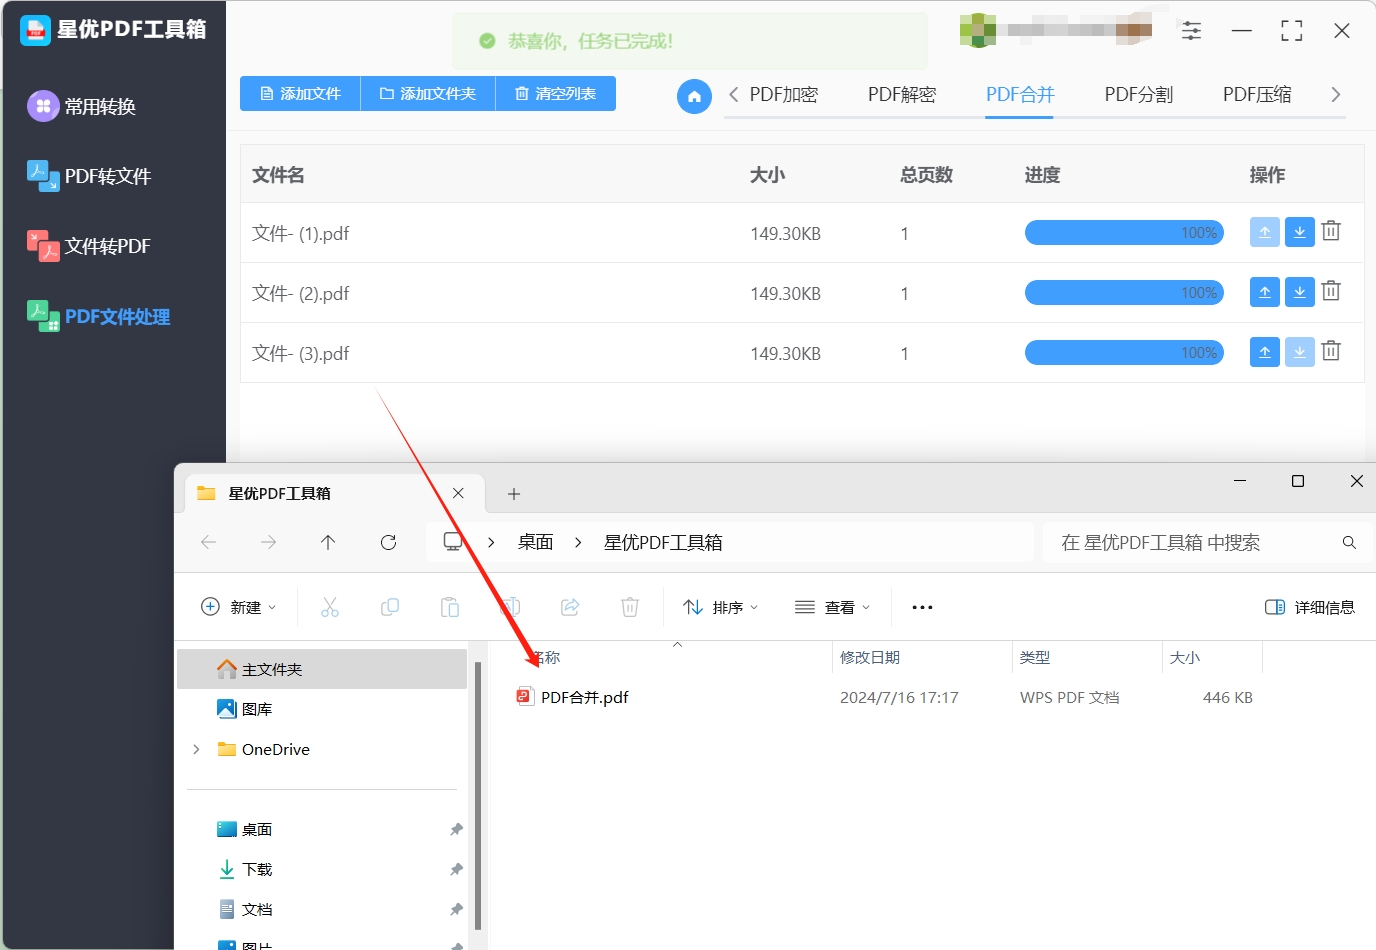Refresh the Explorer folder view

[389, 542]
